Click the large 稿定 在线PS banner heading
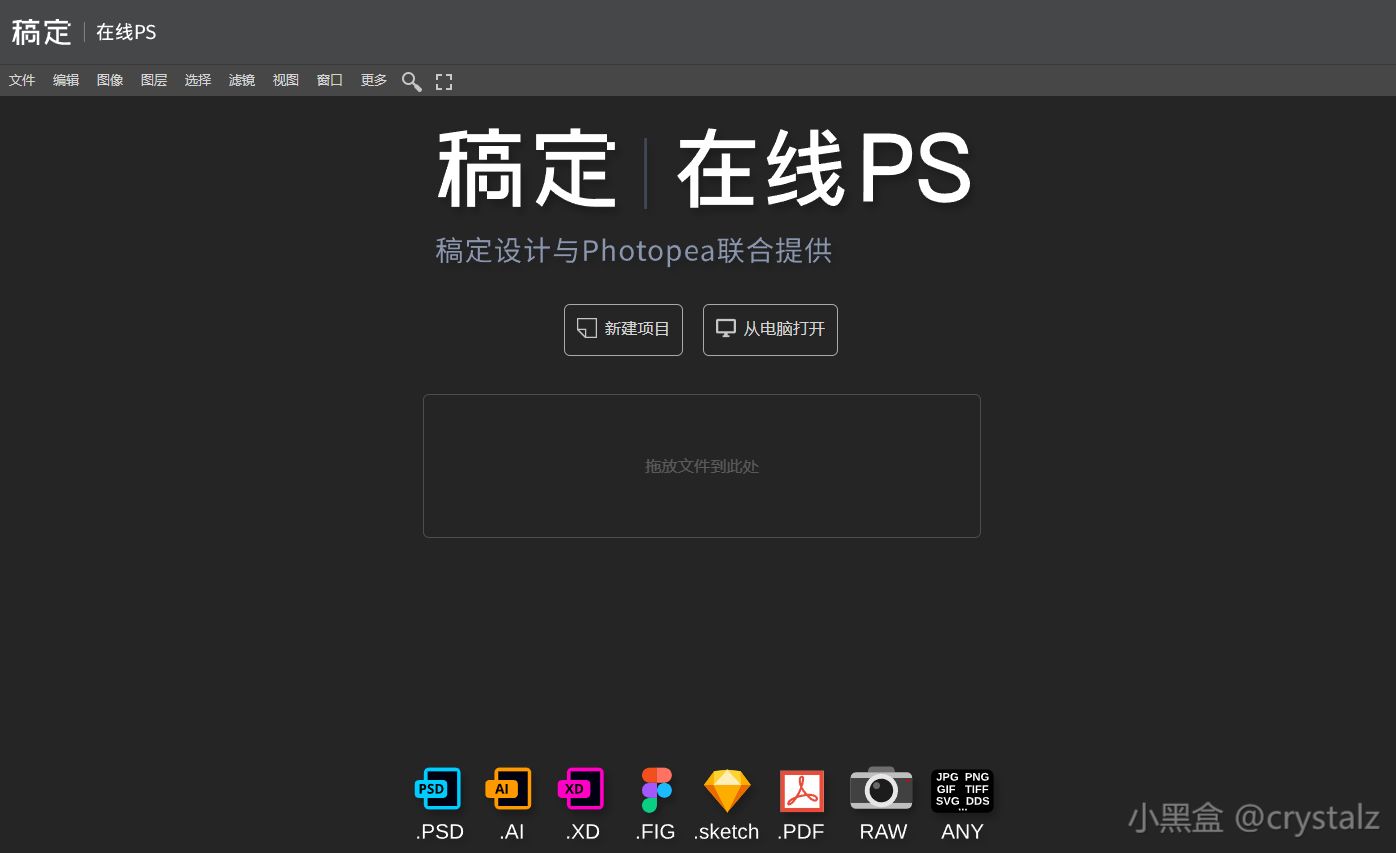This screenshot has width=1396, height=853. click(704, 169)
